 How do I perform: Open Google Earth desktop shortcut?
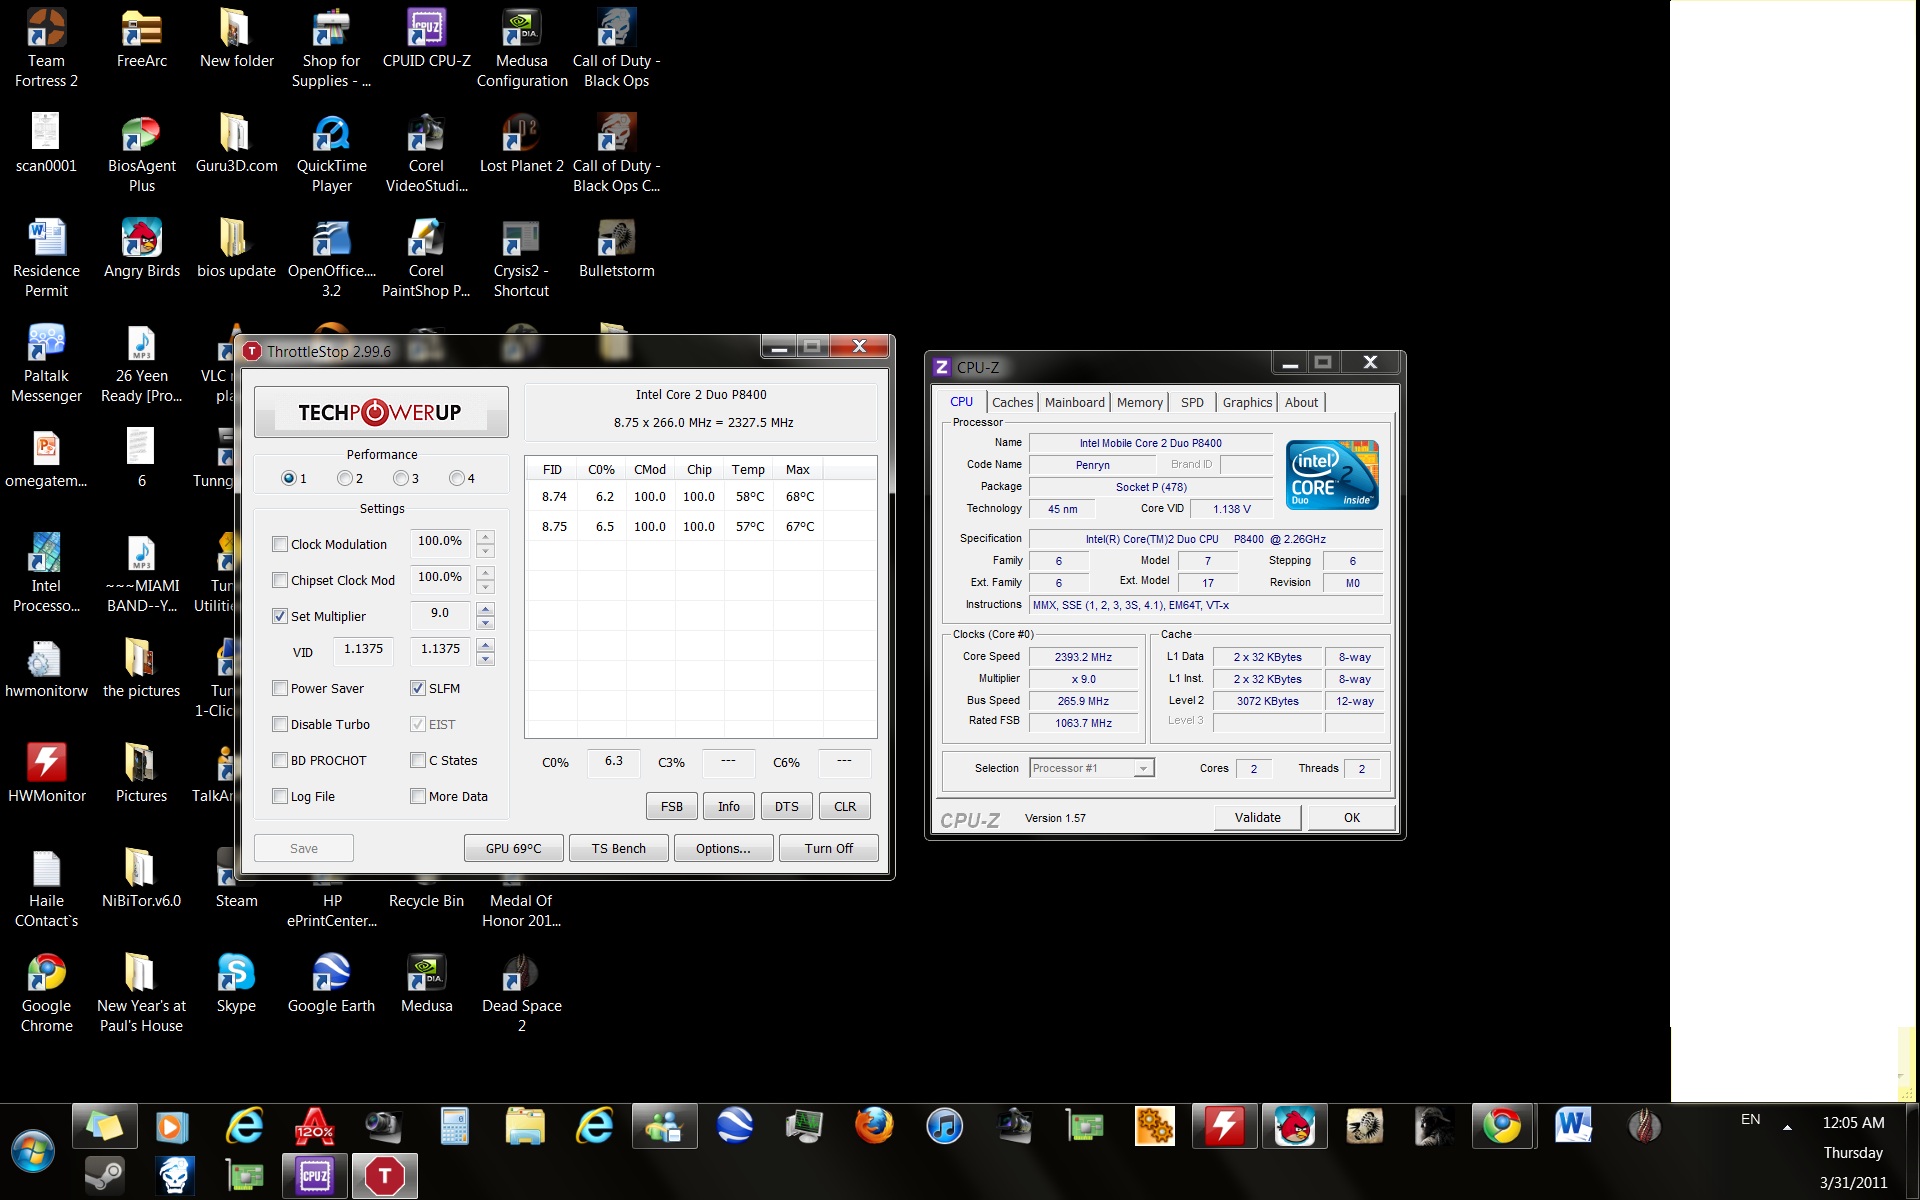[x=331, y=983]
